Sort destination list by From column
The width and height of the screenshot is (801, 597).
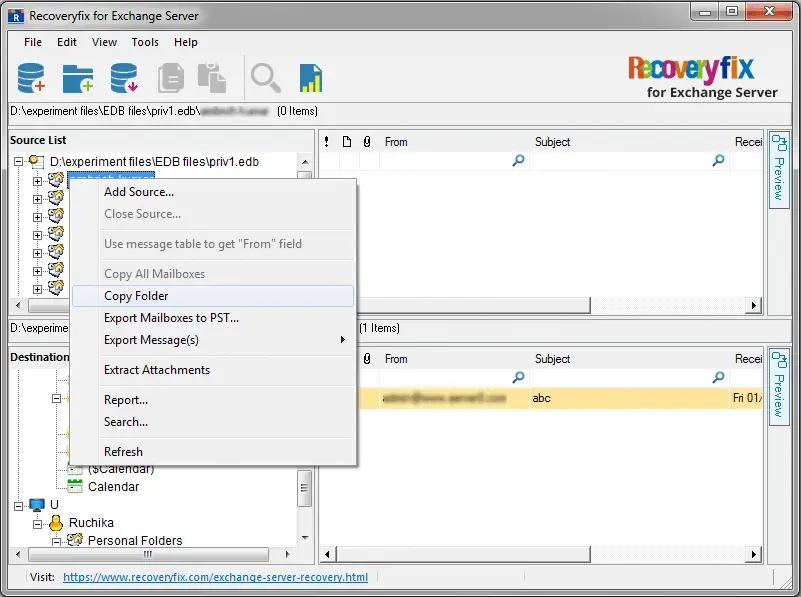click(396, 359)
